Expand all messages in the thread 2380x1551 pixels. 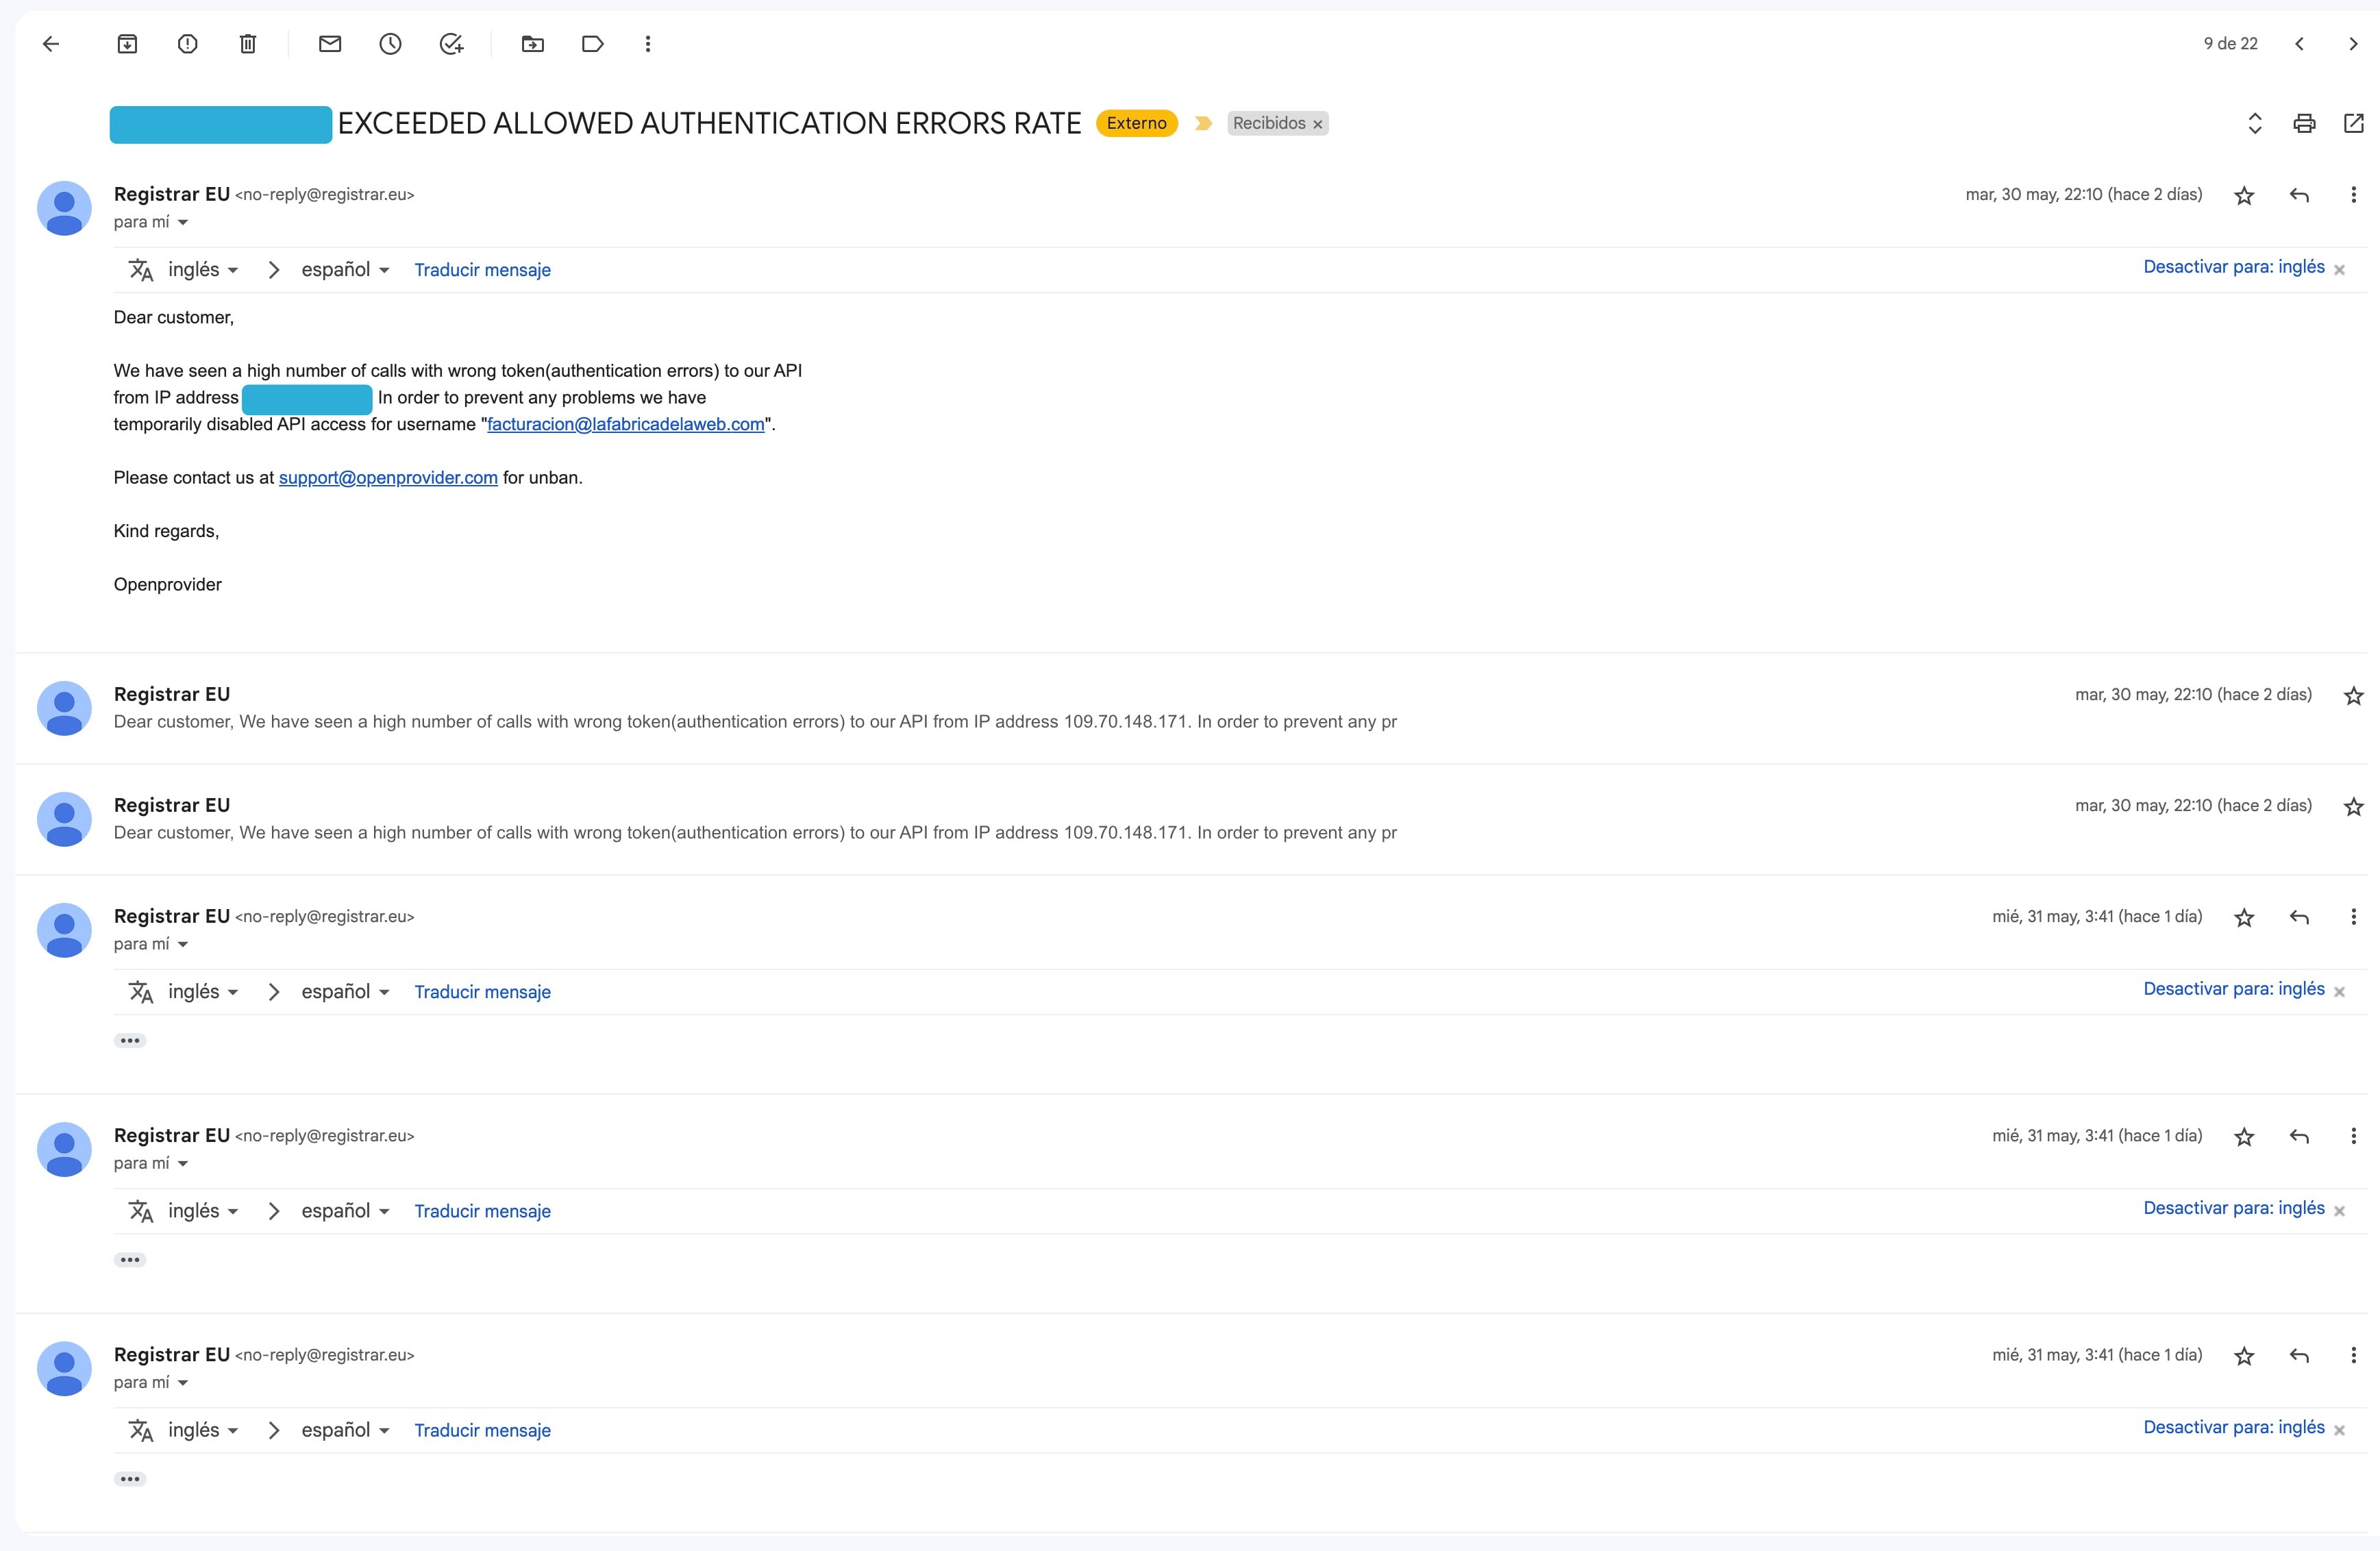click(2254, 123)
